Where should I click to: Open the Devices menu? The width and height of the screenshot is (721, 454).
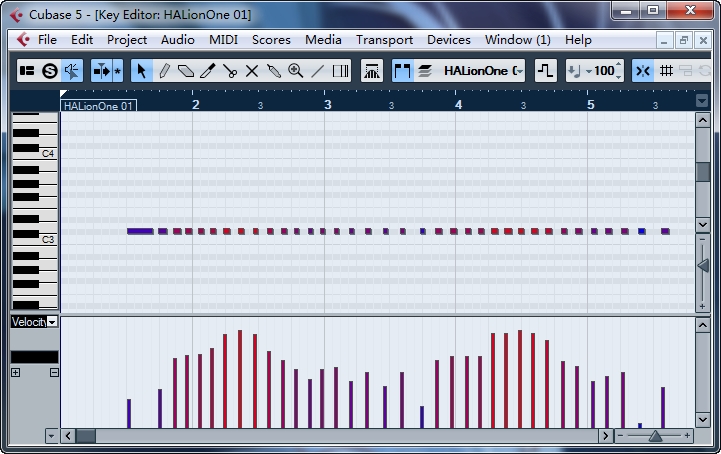coord(449,40)
